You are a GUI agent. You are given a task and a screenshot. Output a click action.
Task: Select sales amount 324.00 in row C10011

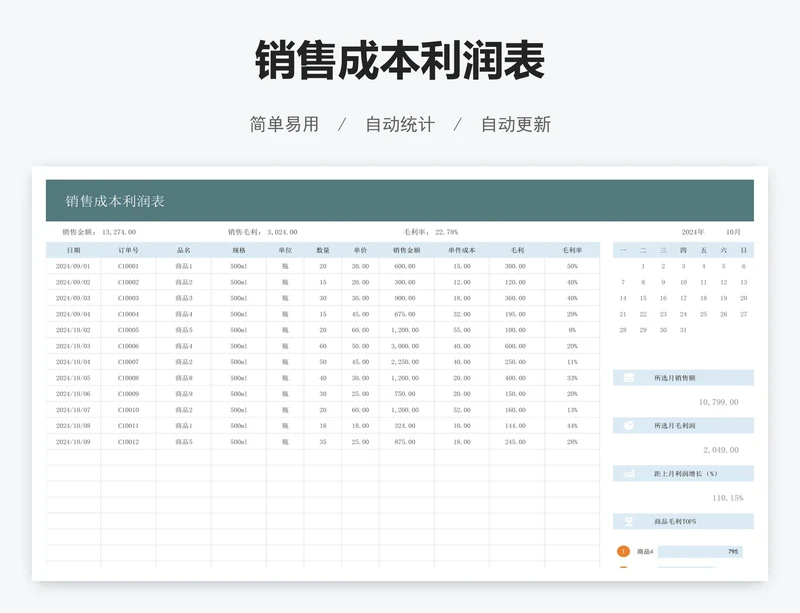pos(407,426)
